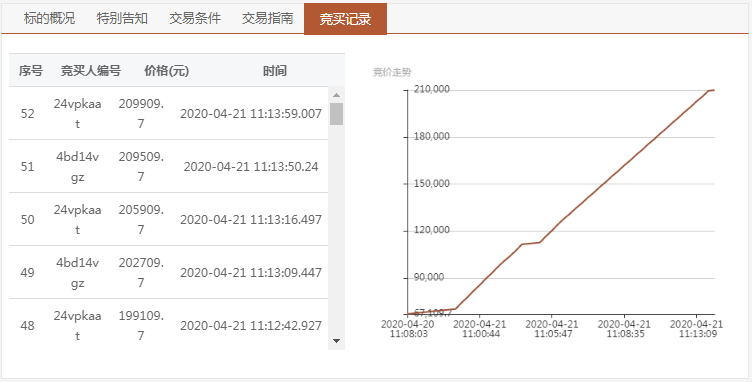Click the scrollbar up arrow
Image resolution: width=752 pixels, height=382 pixels.
[336, 94]
